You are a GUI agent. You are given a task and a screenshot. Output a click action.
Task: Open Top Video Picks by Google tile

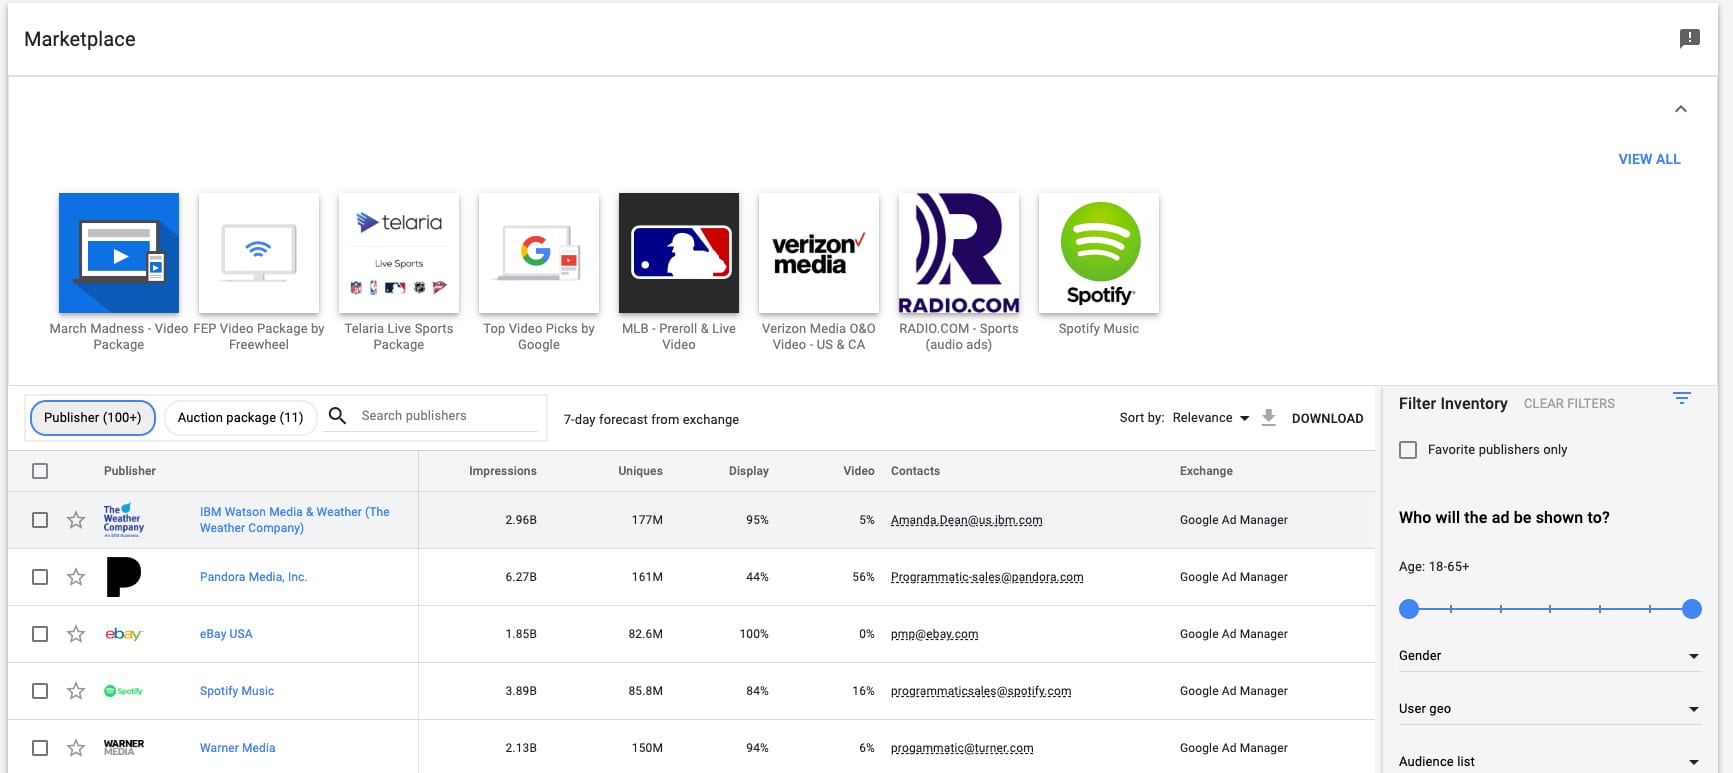tap(539, 253)
